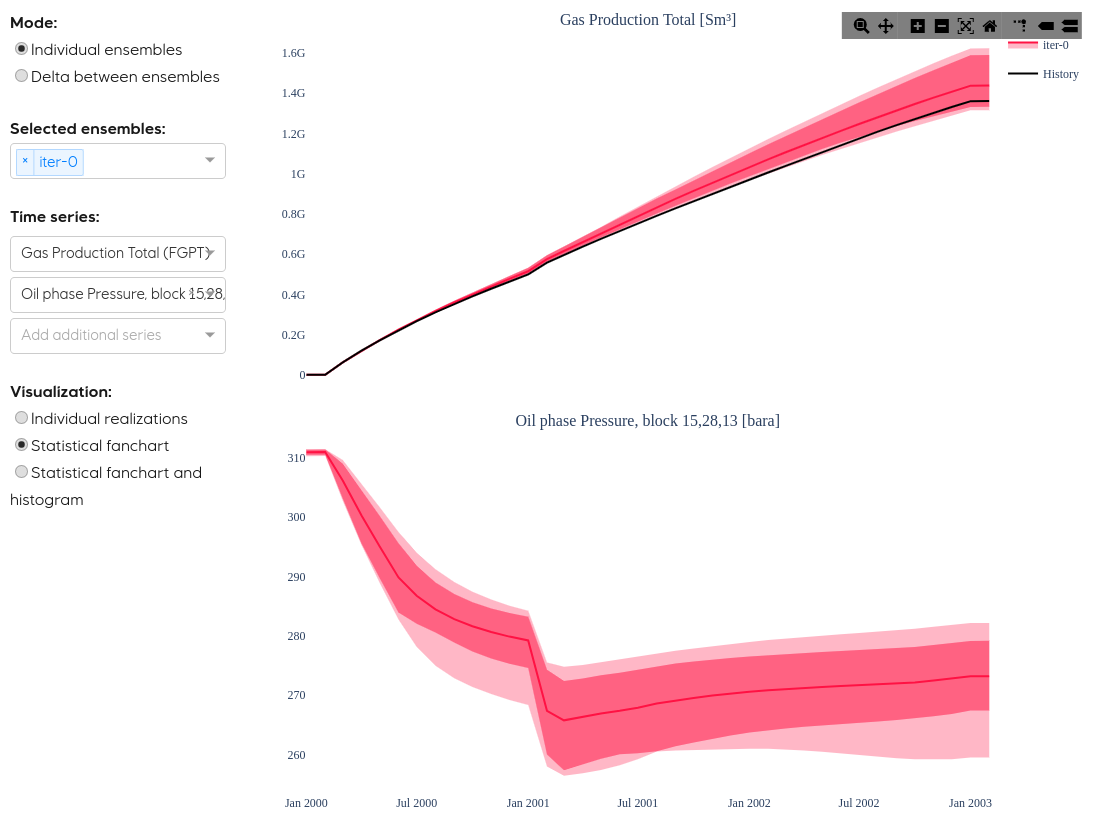Toggle spike lines icon
Image resolution: width=1109 pixels, height=820 pixels.
click(x=1021, y=26)
